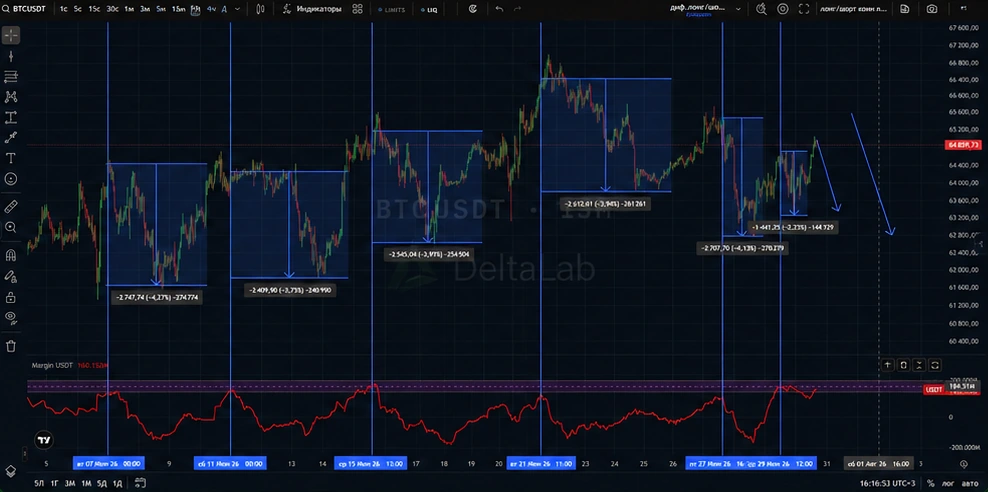Set date range to 3М
This screenshot has width=988, height=492.
pos(70,484)
